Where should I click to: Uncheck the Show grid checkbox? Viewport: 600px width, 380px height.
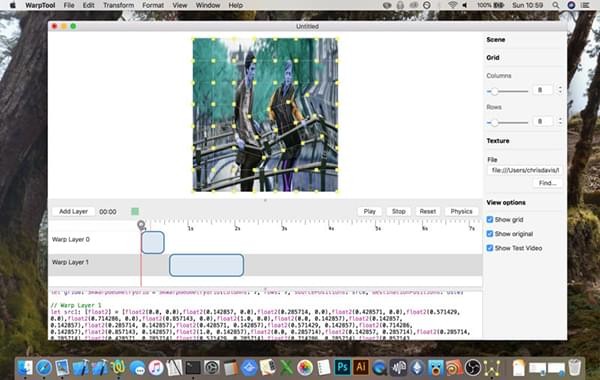tap(489, 219)
